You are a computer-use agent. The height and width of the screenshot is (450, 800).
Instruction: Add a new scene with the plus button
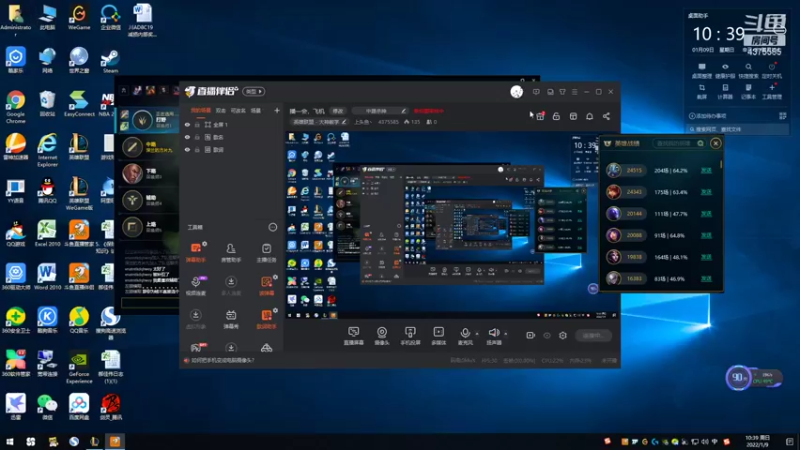(277, 110)
